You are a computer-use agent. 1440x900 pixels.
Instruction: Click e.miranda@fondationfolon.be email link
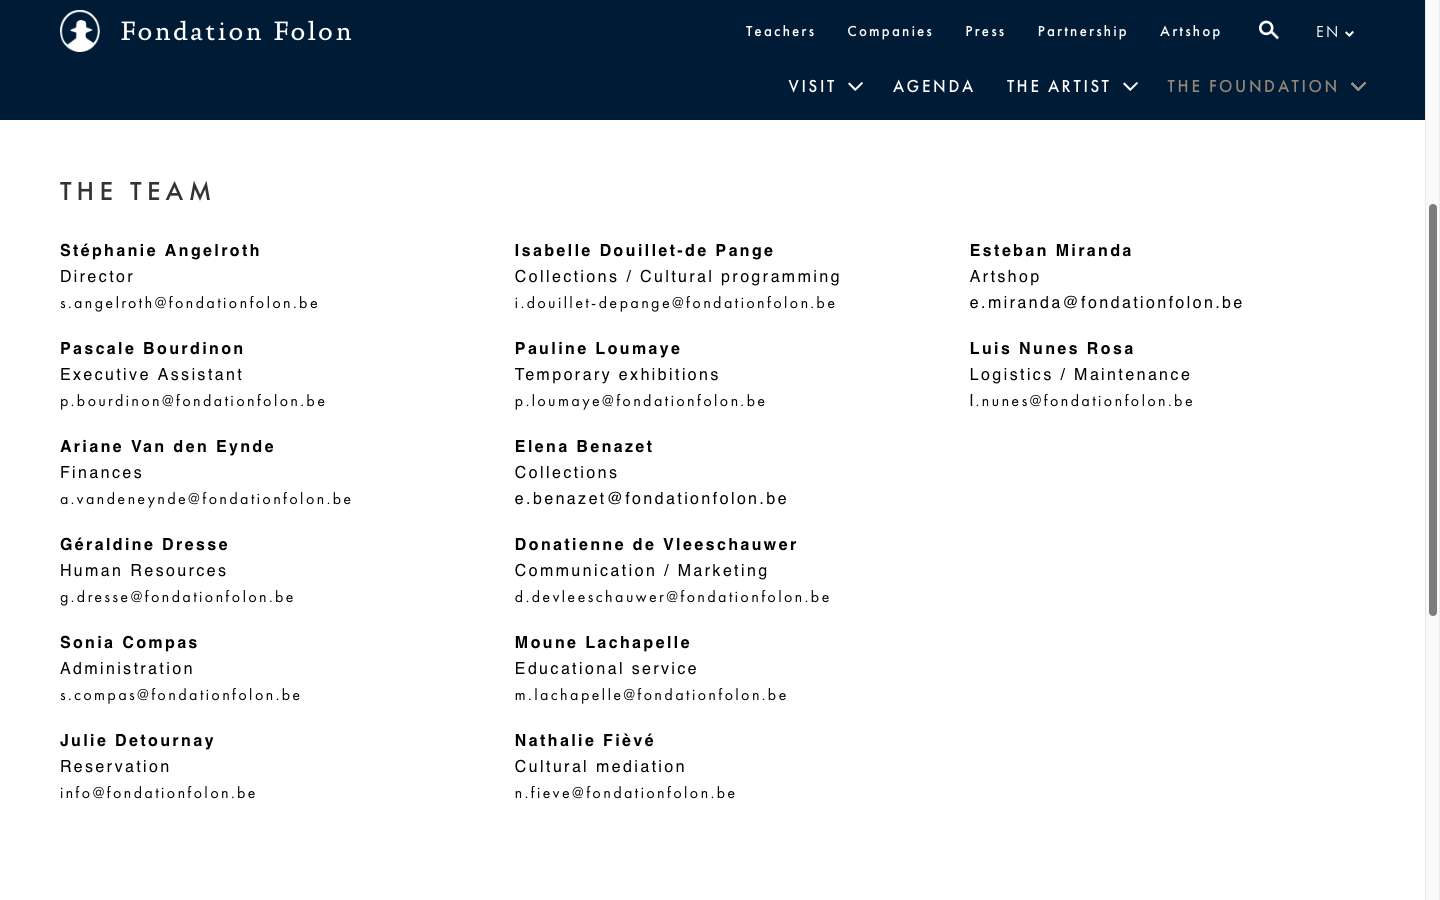click(x=1106, y=303)
